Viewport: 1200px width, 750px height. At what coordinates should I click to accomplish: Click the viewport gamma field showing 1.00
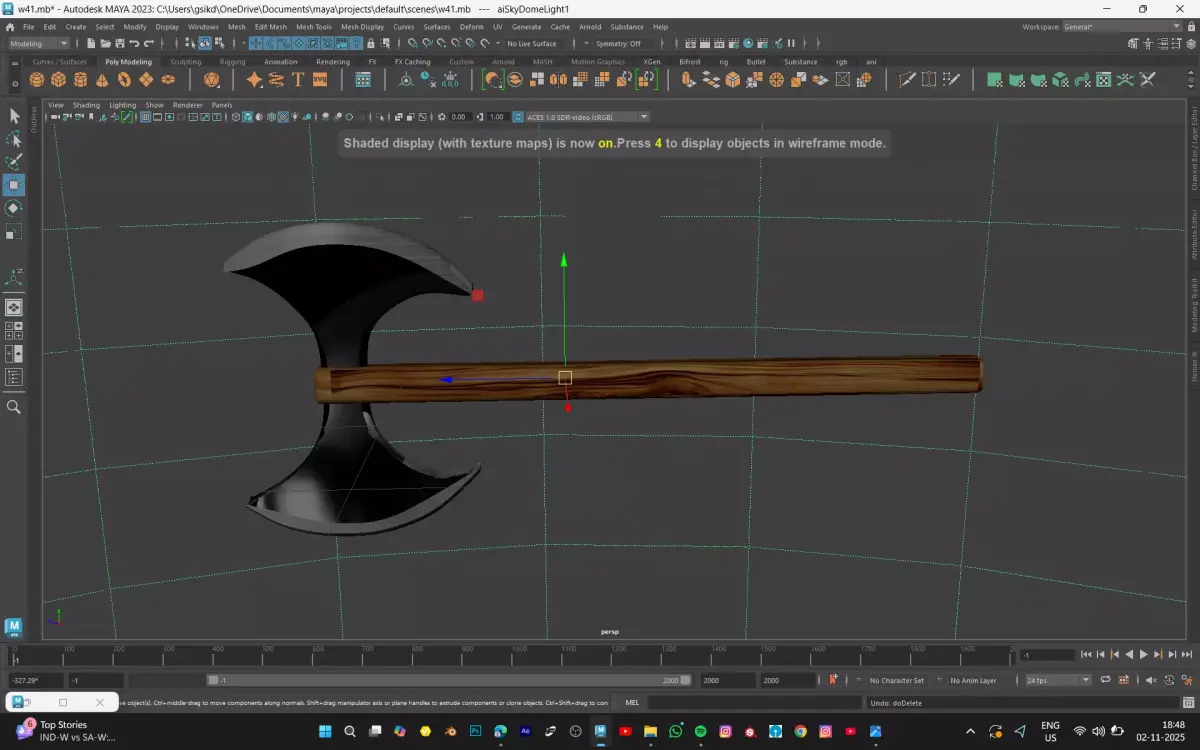click(x=495, y=117)
